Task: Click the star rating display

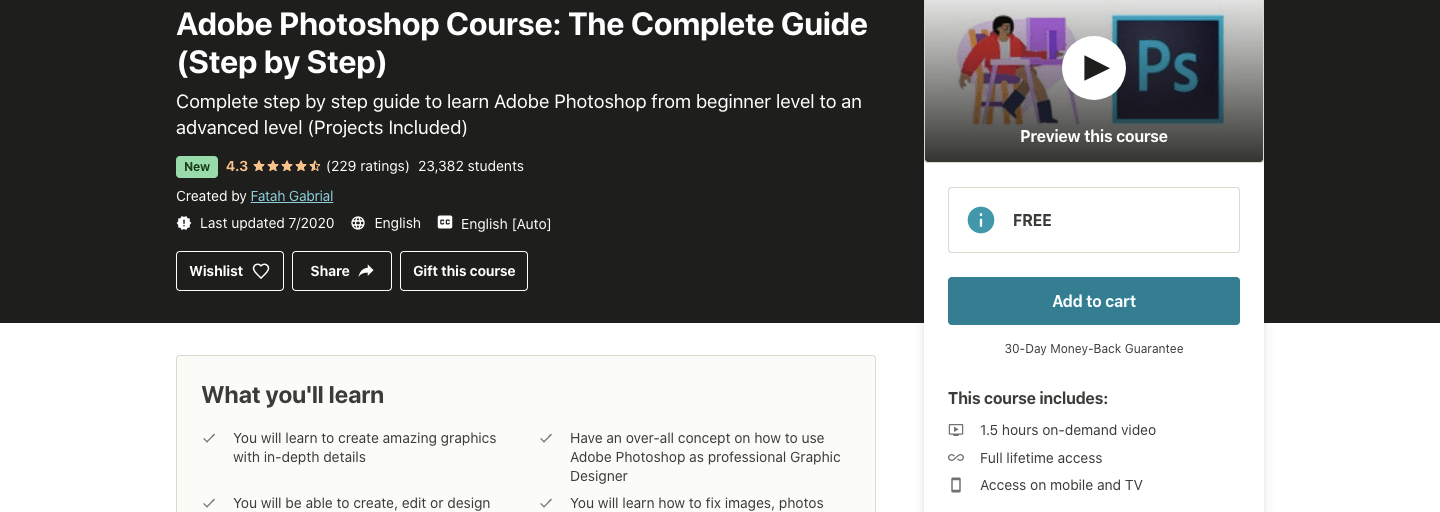Action: 286,166
